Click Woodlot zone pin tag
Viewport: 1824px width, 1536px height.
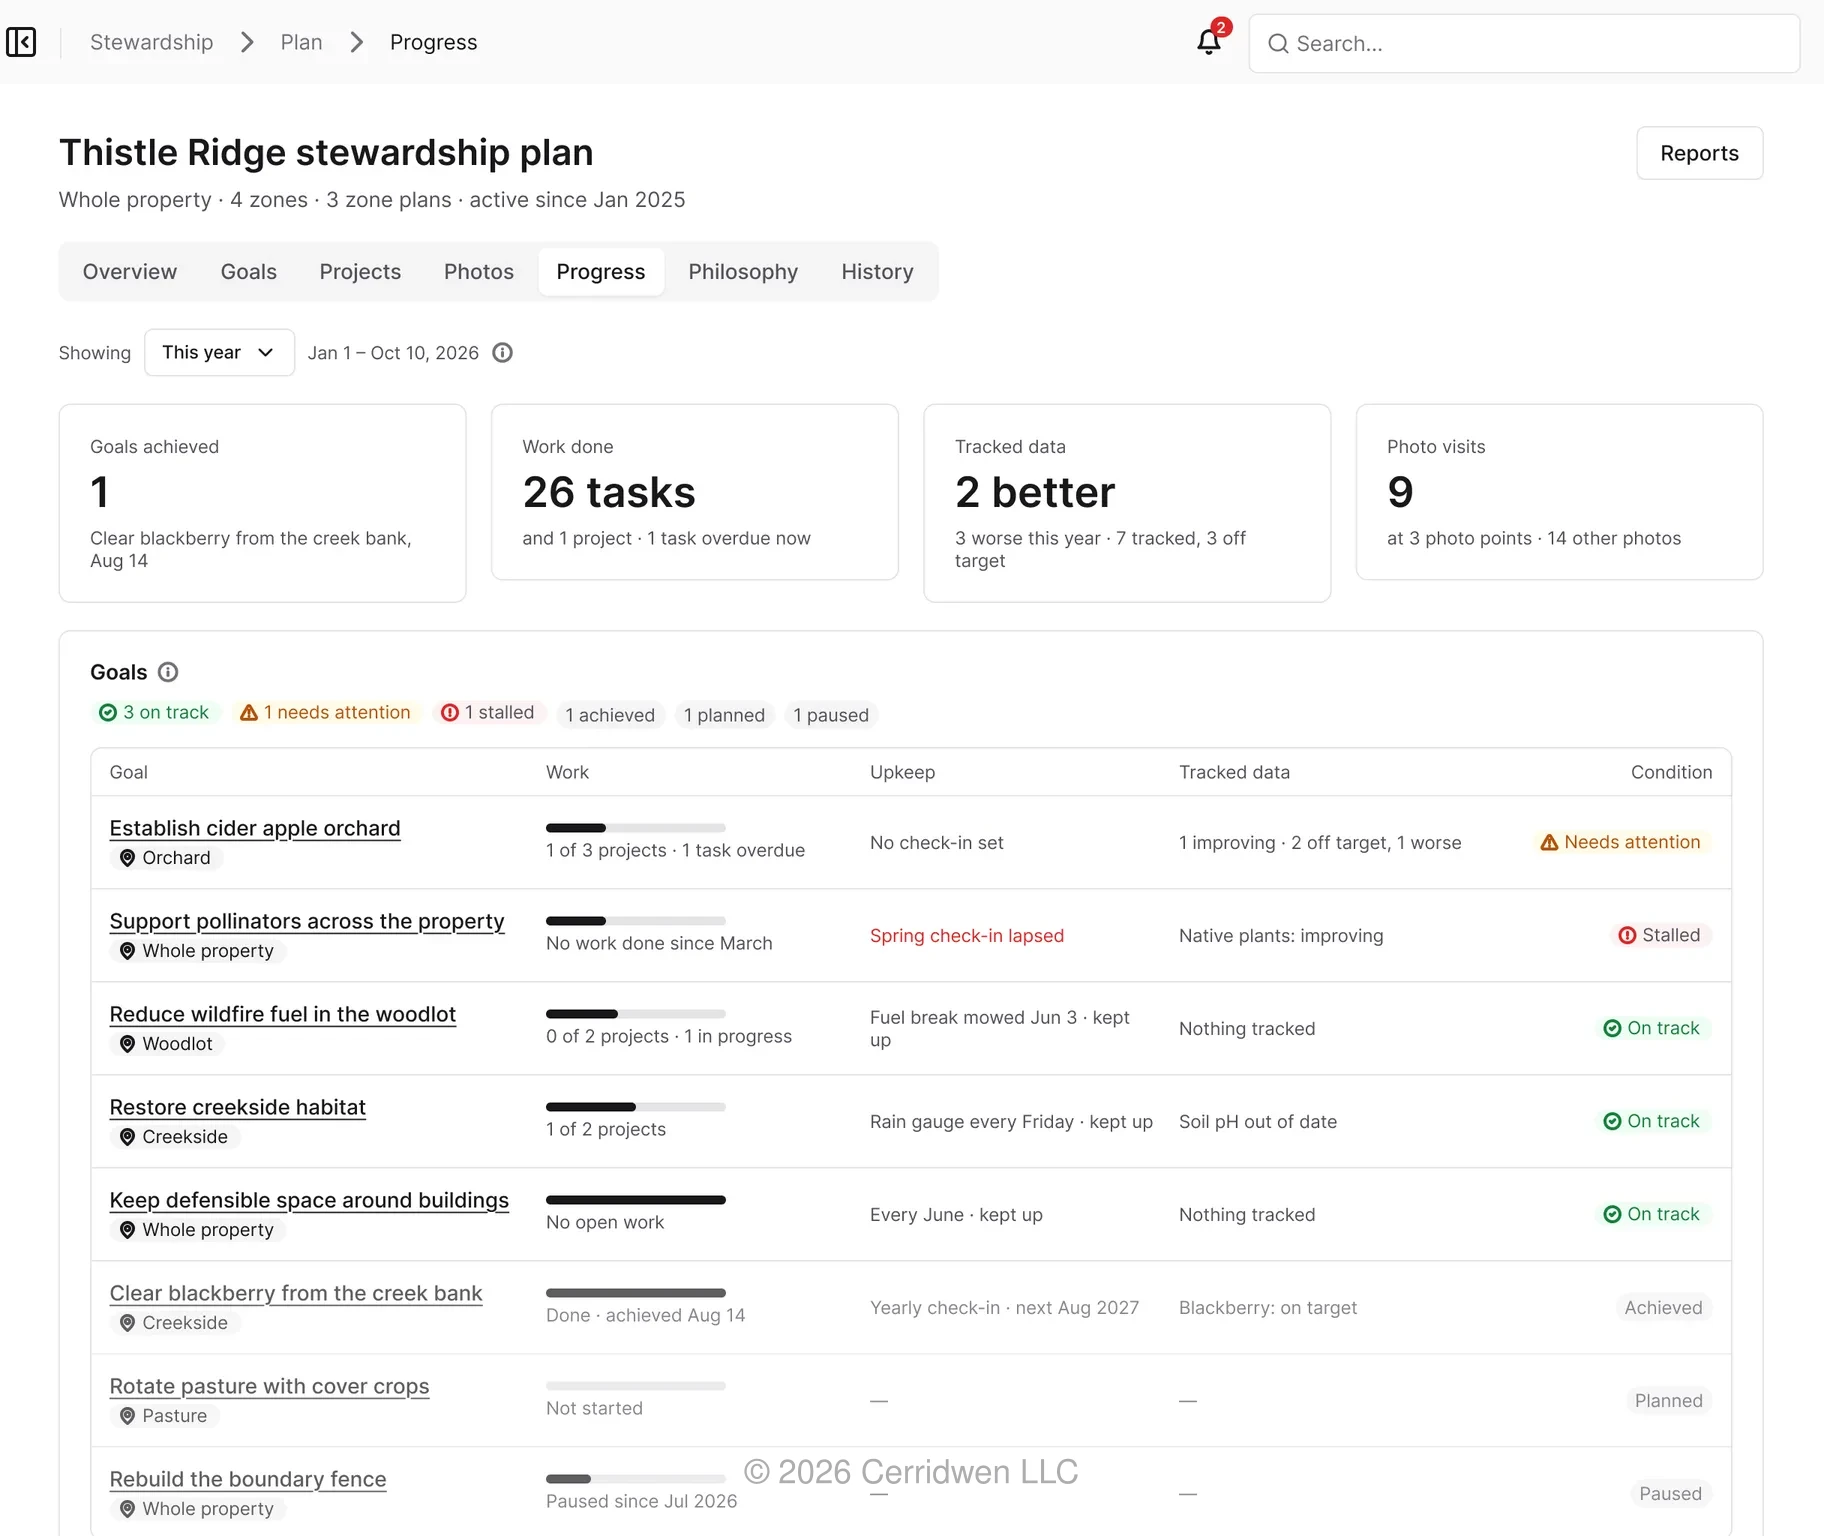click(x=167, y=1044)
